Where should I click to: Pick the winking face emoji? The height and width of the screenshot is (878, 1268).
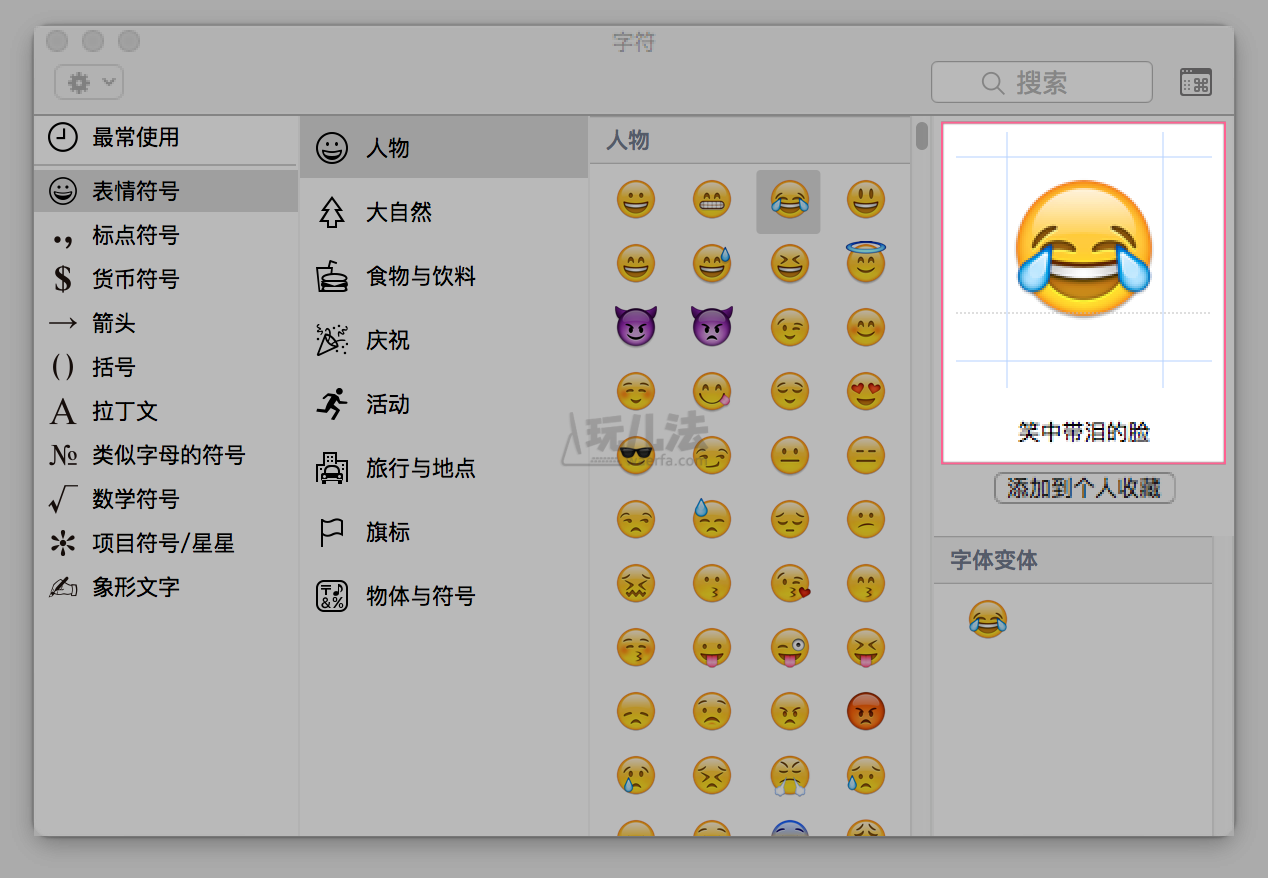click(x=789, y=328)
